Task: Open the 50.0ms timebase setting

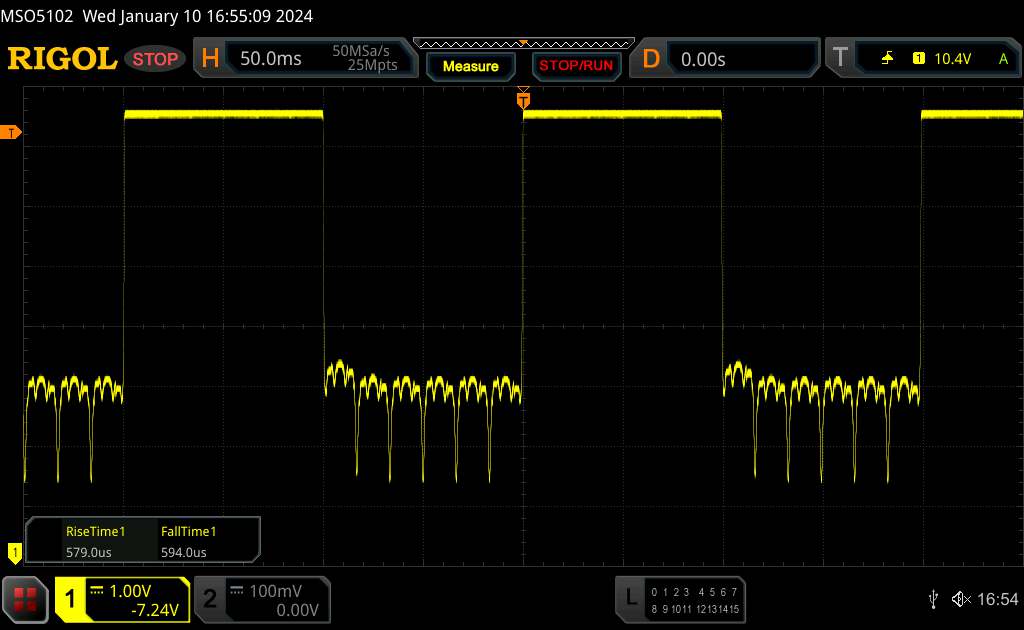Action: click(271, 59)
